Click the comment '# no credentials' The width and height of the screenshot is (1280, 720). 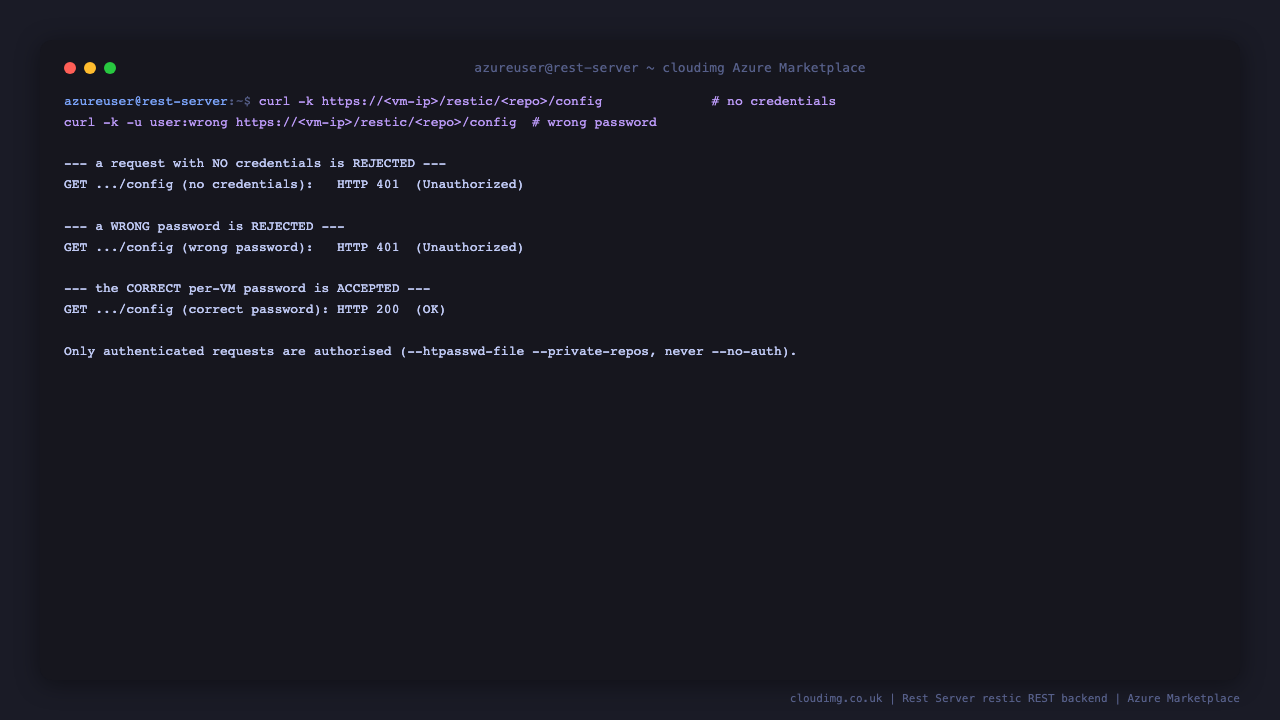pyautogui.click(x=773, y=101)
